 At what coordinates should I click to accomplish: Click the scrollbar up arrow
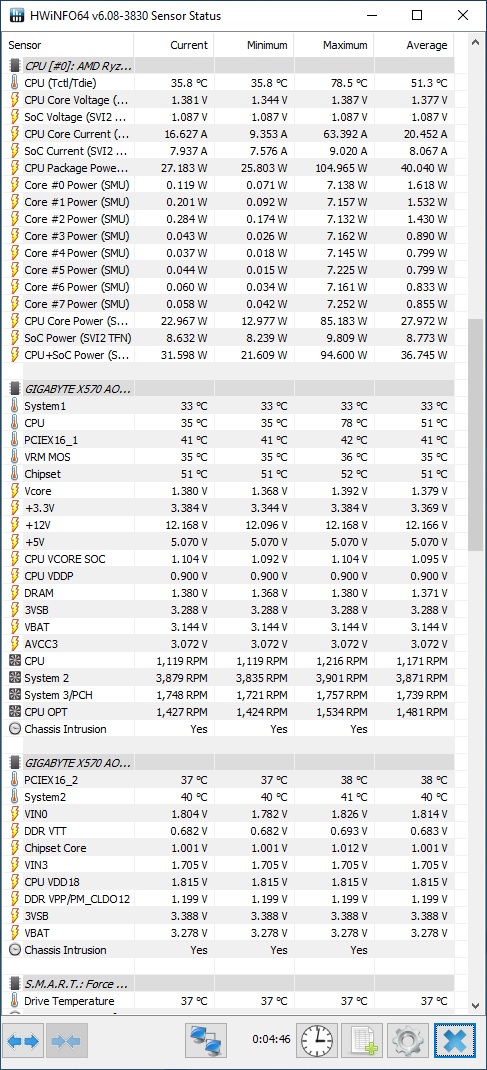point(476,42)
